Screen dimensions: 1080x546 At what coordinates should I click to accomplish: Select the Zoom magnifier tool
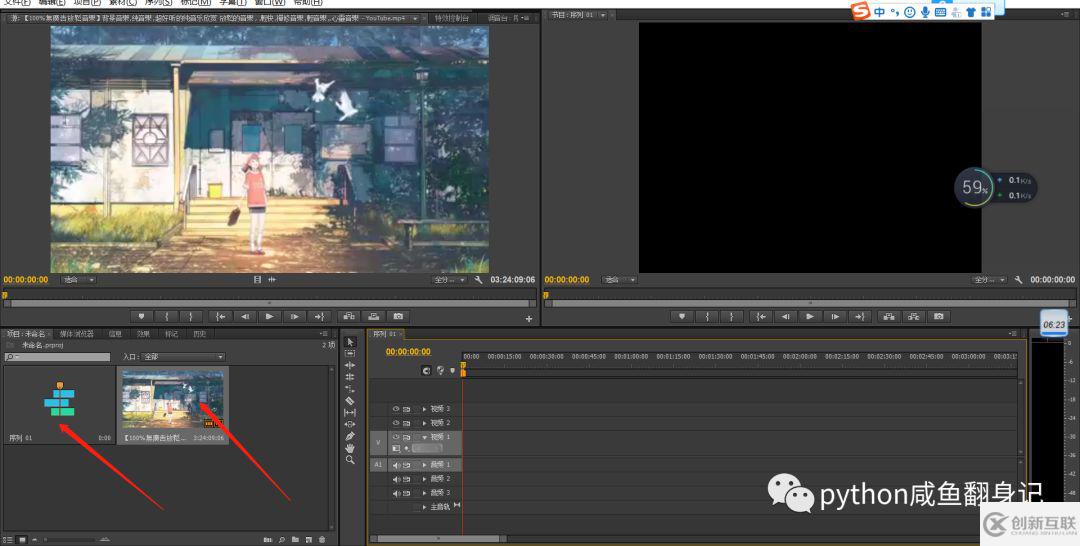tap(349, 460)
